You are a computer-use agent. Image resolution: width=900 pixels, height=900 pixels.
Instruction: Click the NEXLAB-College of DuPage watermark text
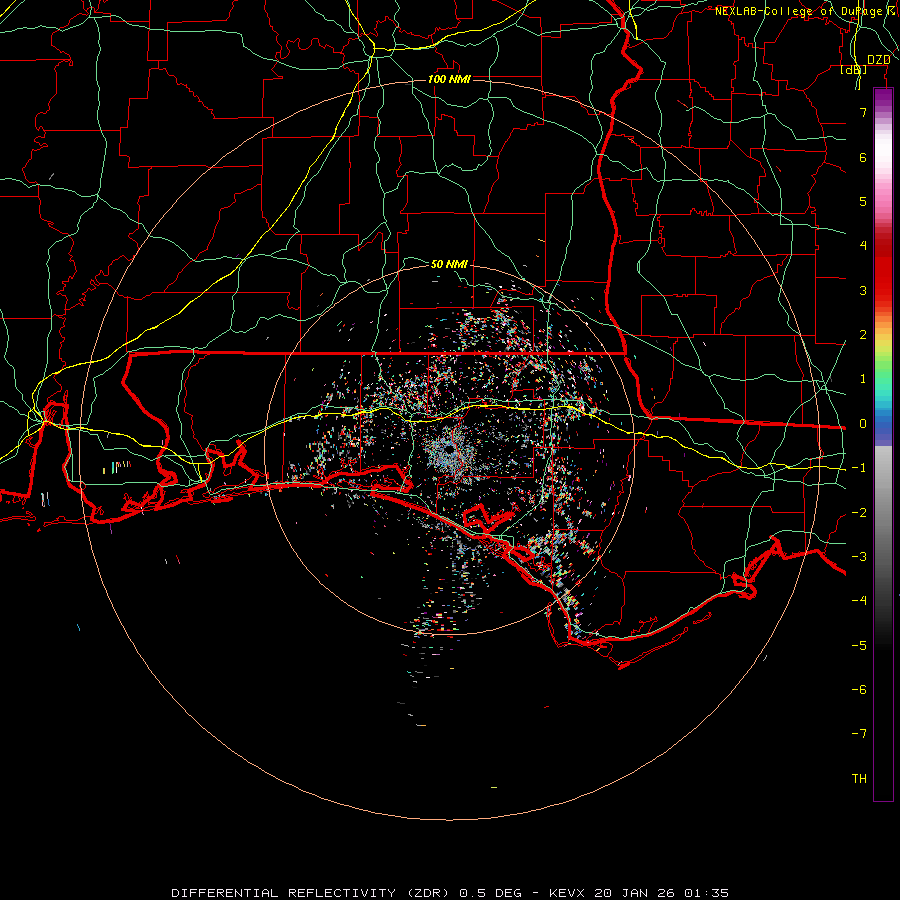tap(798, 11)
